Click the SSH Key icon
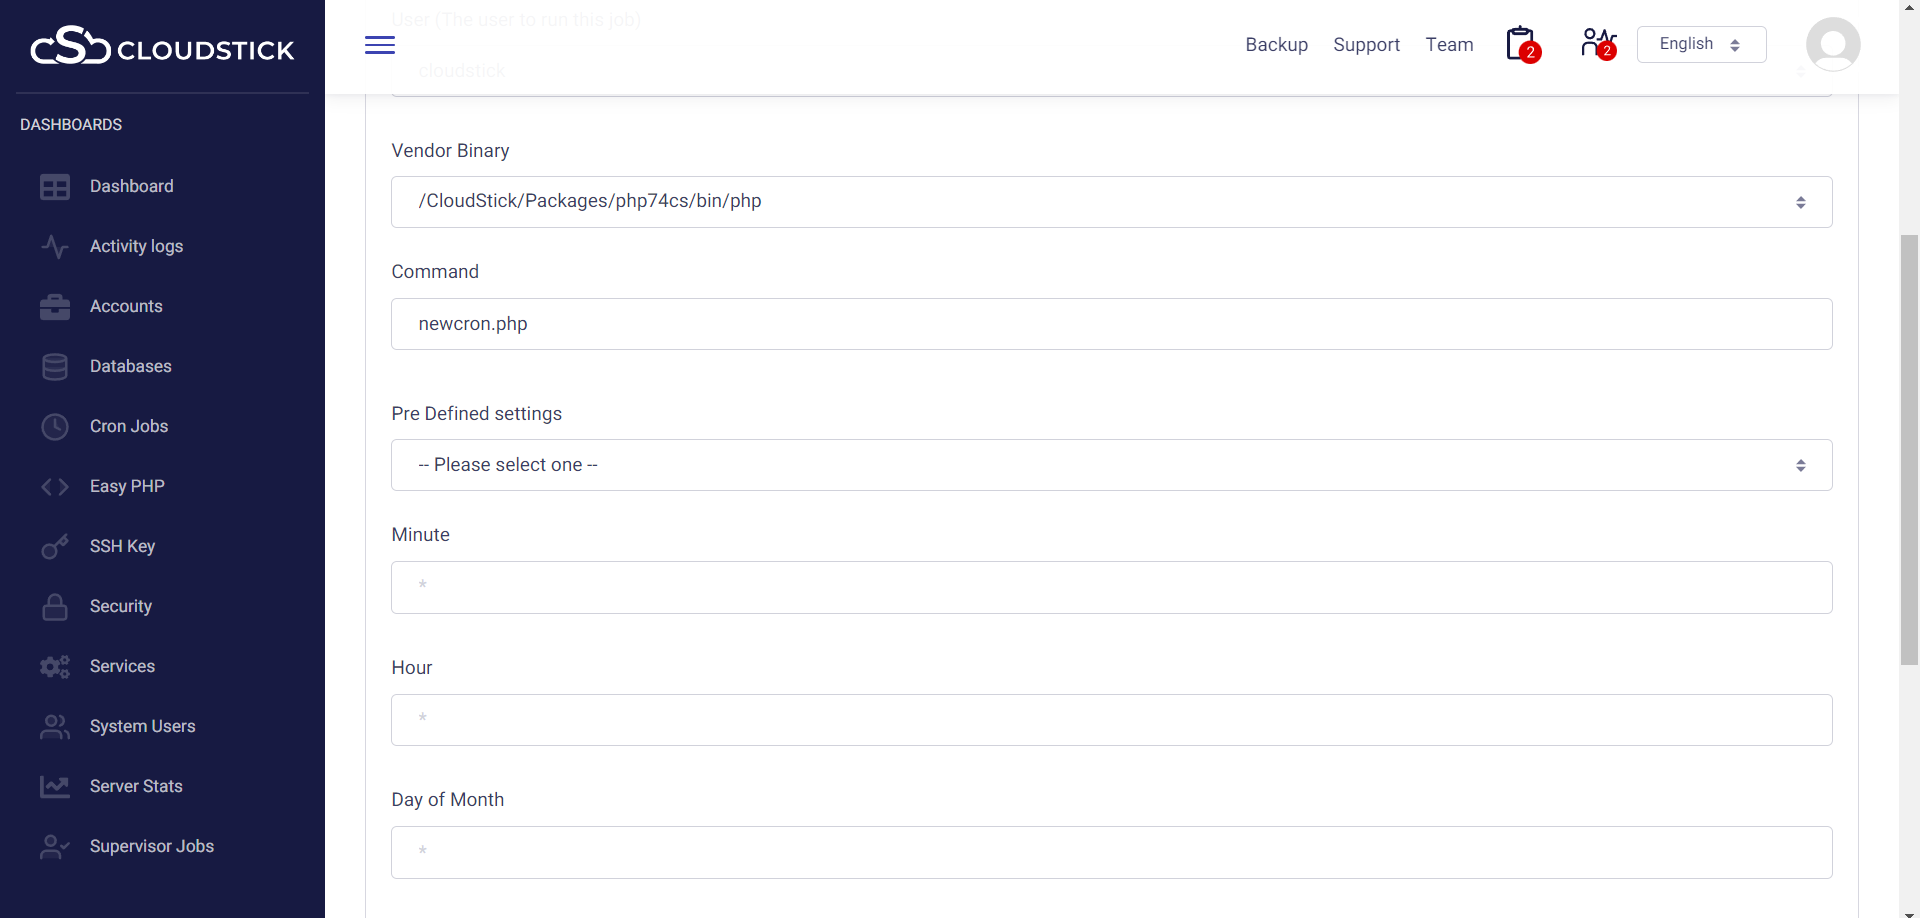 55,547
